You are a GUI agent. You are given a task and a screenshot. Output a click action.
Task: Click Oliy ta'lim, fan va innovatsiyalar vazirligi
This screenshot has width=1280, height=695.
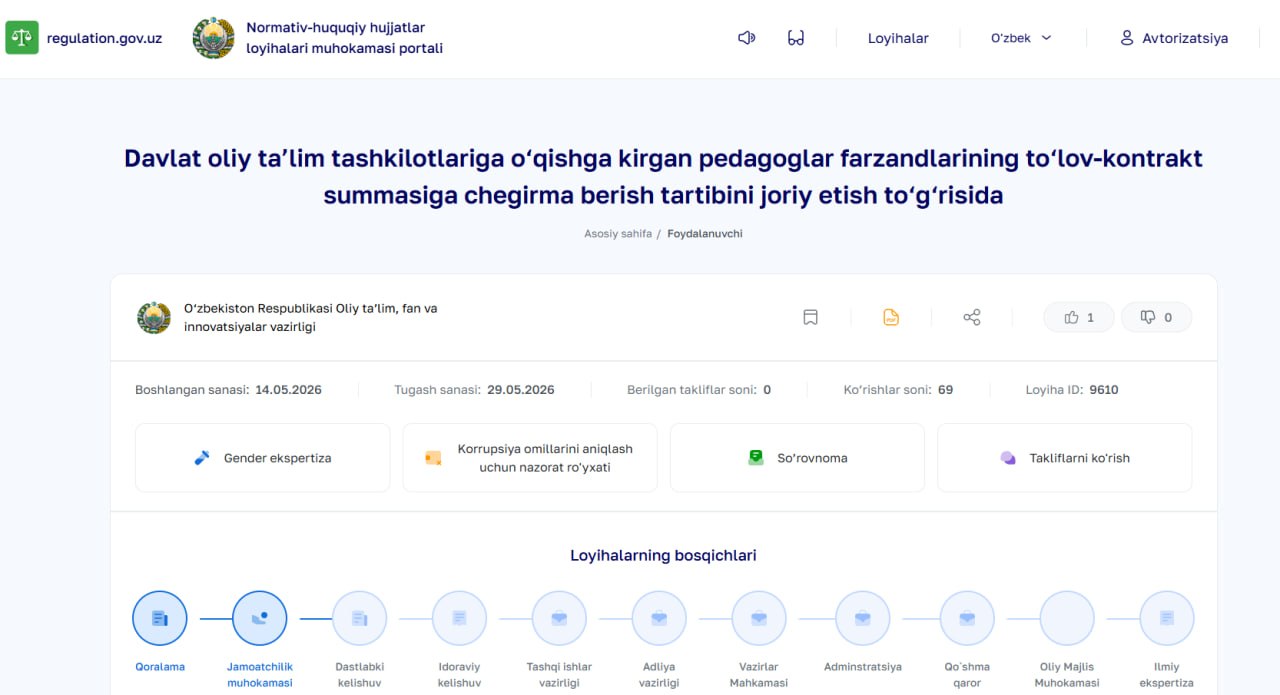310,317
